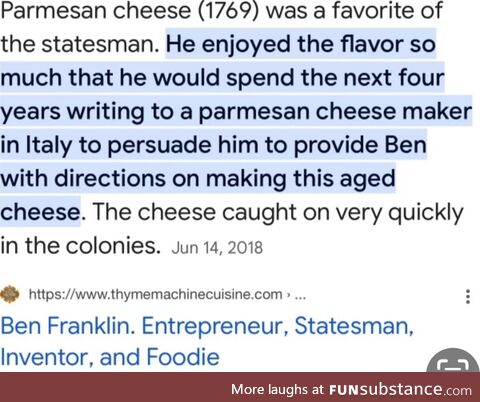Screen dimensions: 480x402
Task: Open the FUNsubstance.com watermark link
Action: coord(400,389)
